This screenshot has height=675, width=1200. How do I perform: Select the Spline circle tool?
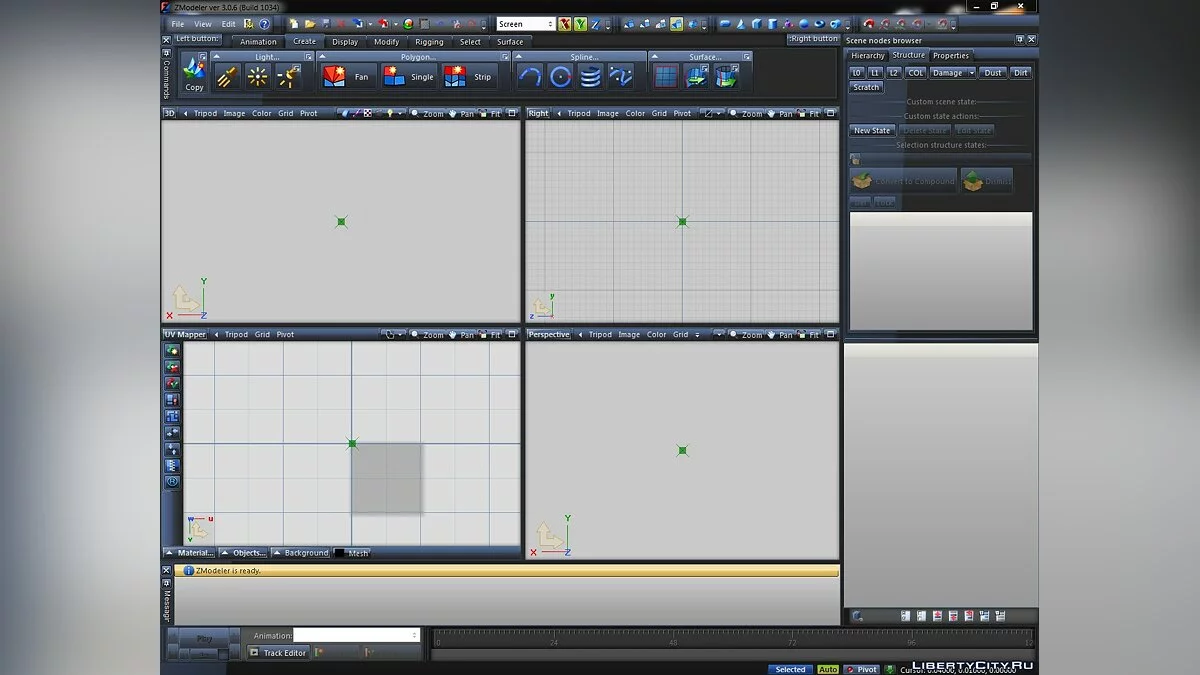click(x=560, y=77)
